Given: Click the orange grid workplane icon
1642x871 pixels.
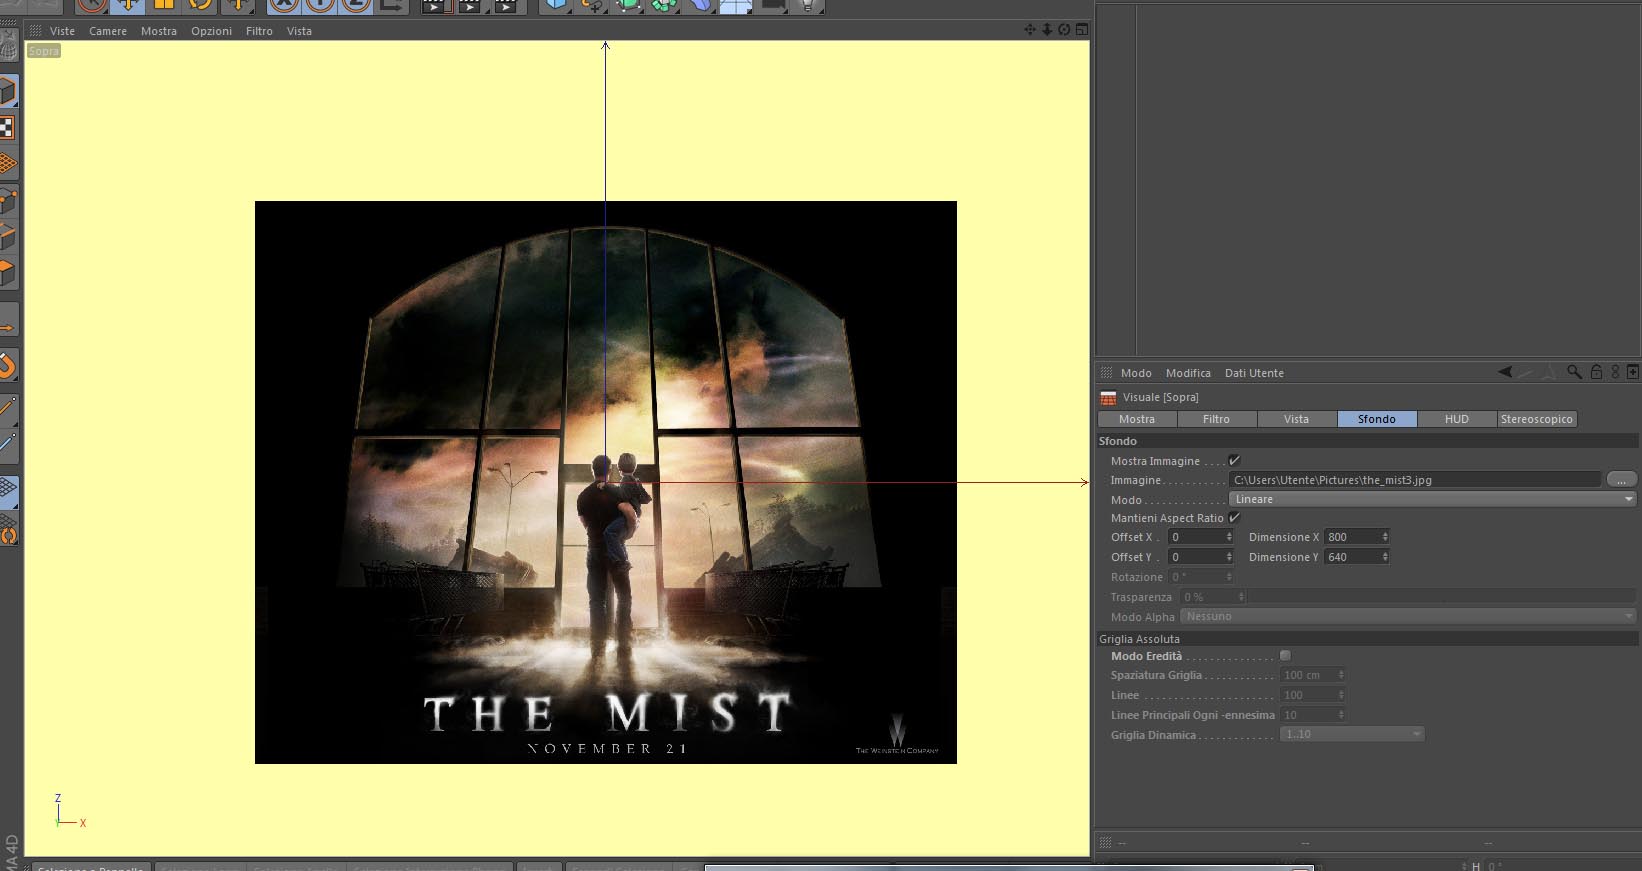Looking at the screenshot, I should pyautogui.click(x=8, y=164).
